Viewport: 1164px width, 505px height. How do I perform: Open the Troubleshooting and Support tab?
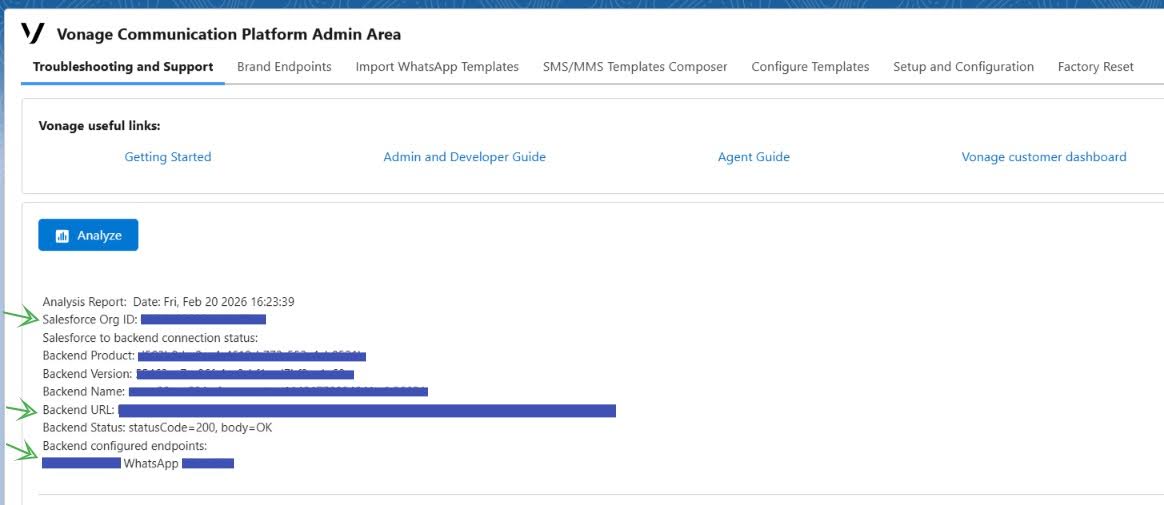(123, 67)
